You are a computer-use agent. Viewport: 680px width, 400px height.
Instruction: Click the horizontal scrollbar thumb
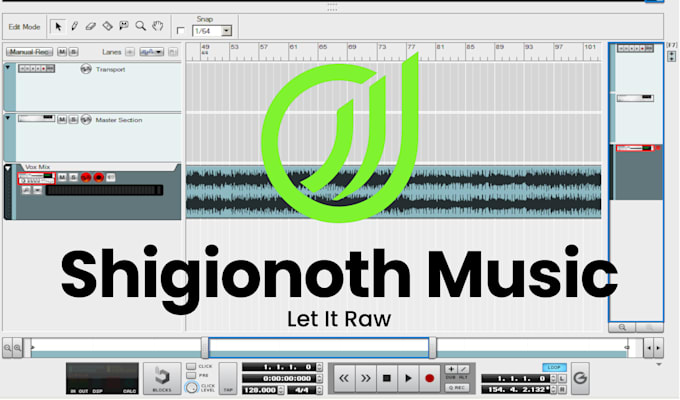319,348
